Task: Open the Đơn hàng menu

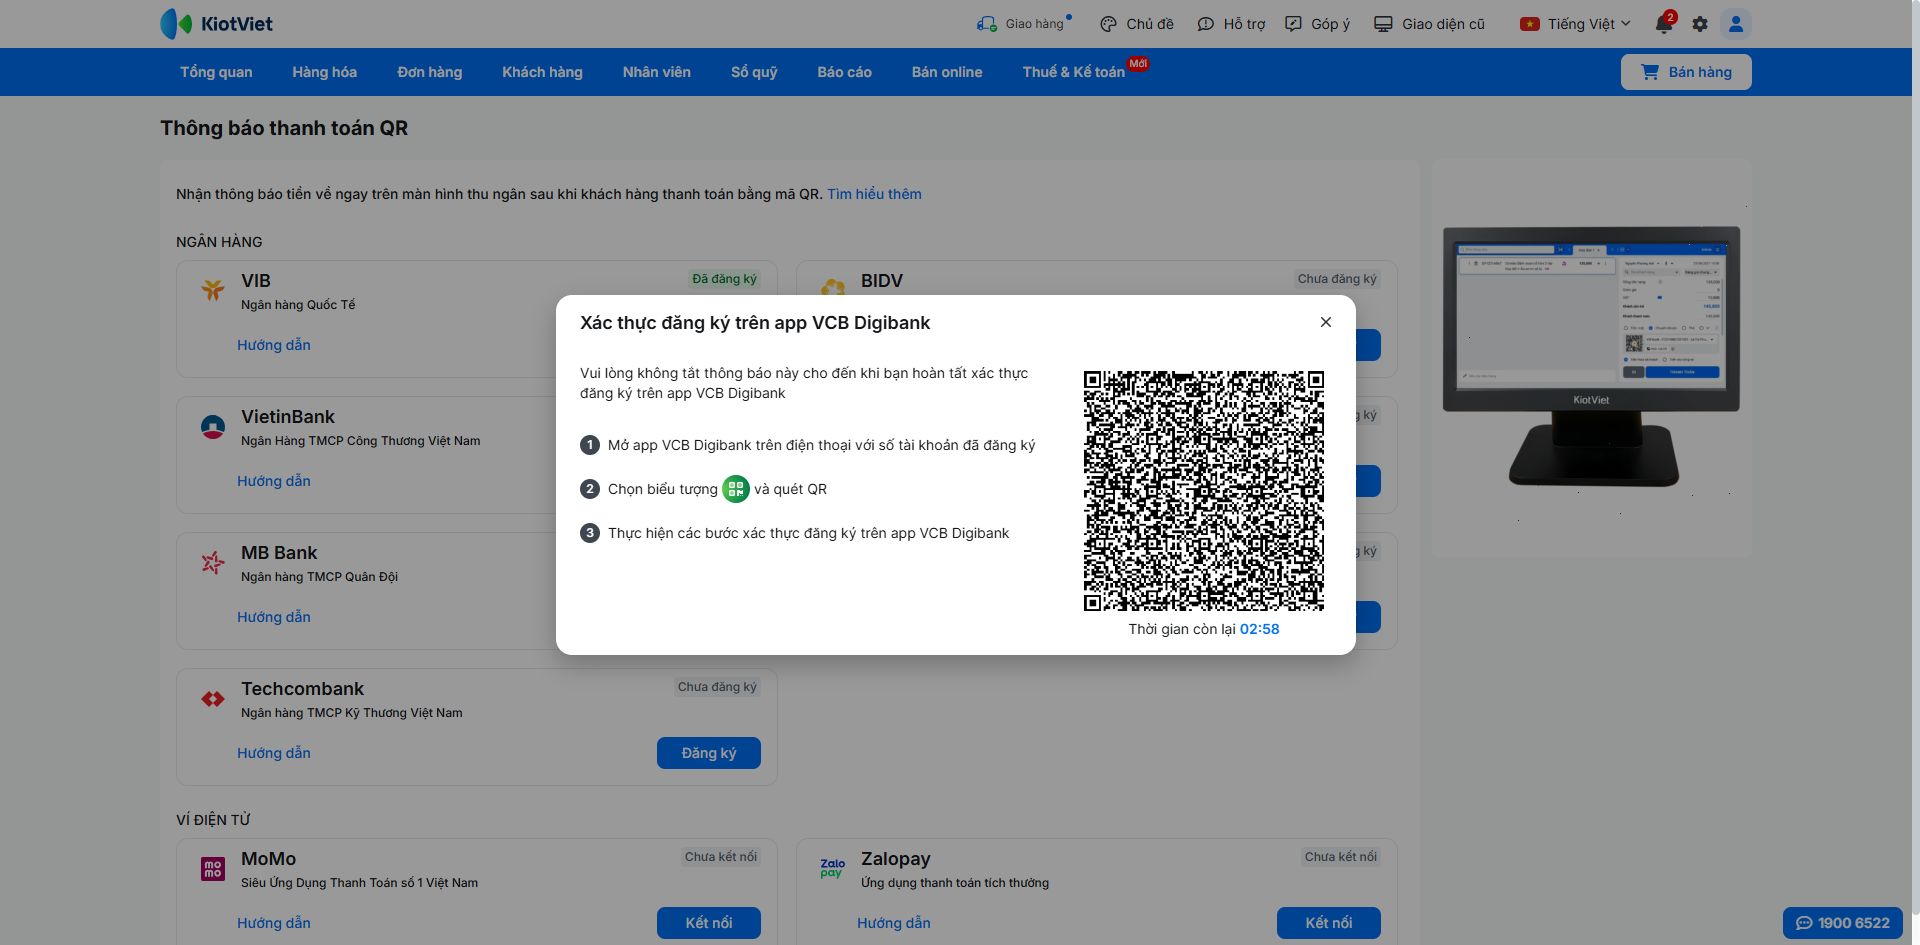Action: pos(430,72)
